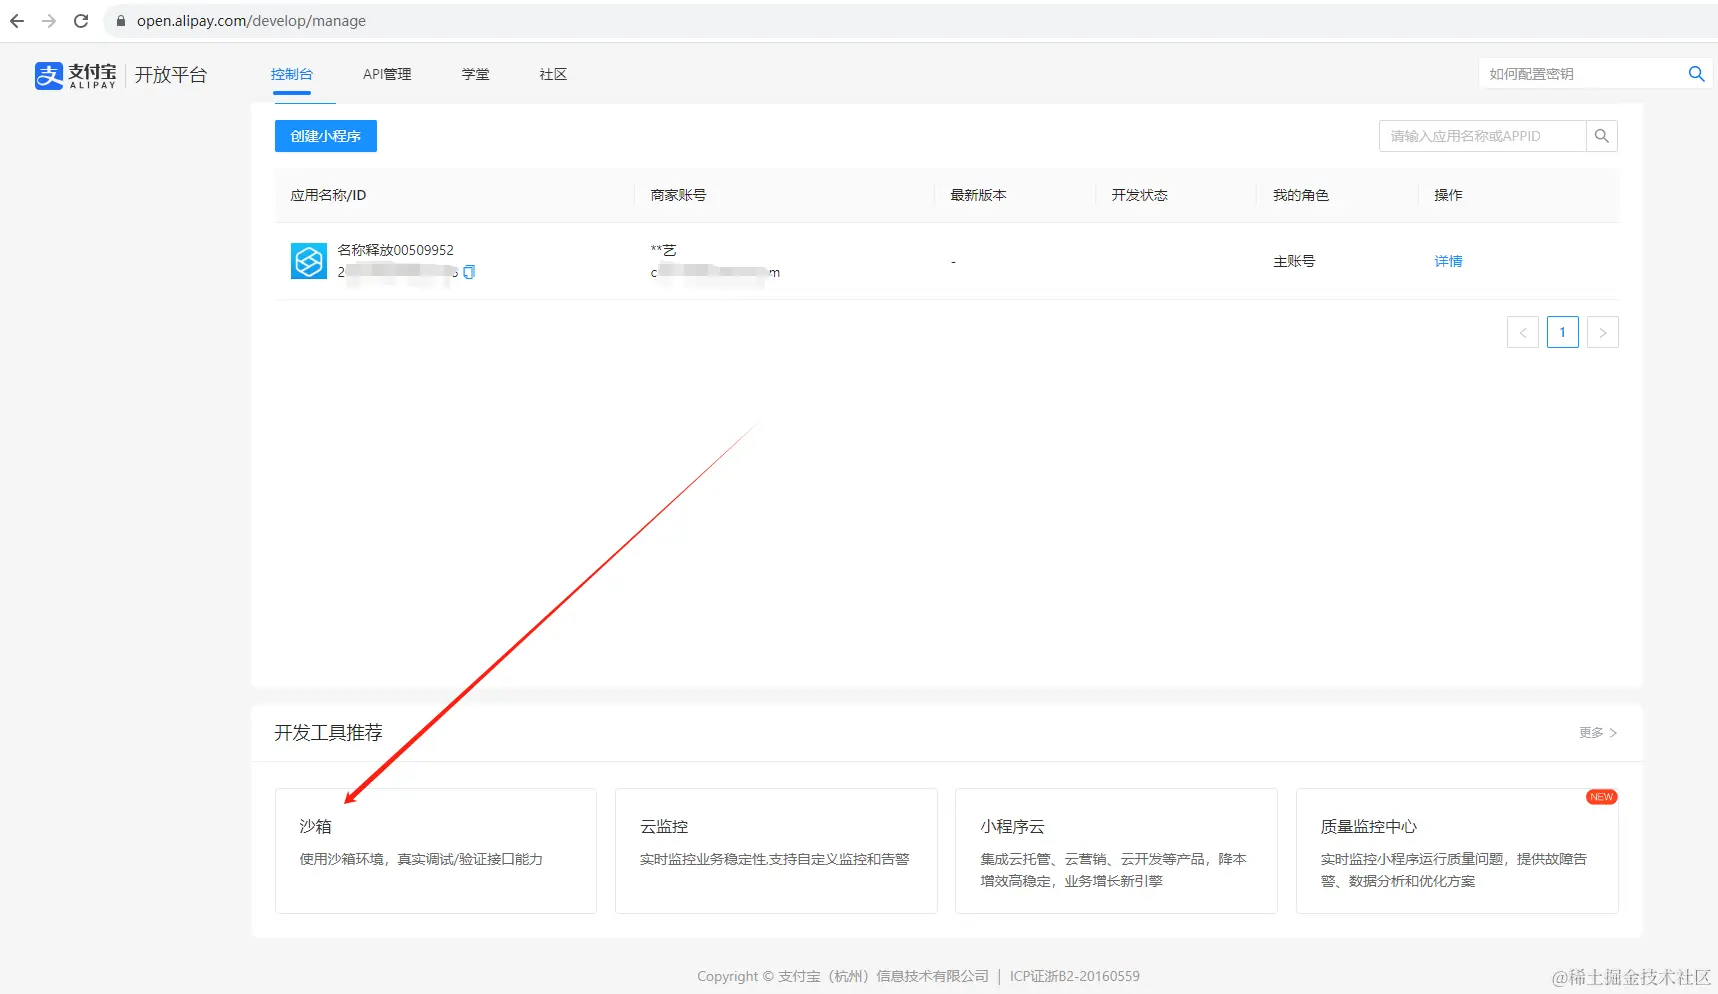Click the ICP证浙B2-20160559 footer text
The image size is (1718, 994).
coord(1075,976)
